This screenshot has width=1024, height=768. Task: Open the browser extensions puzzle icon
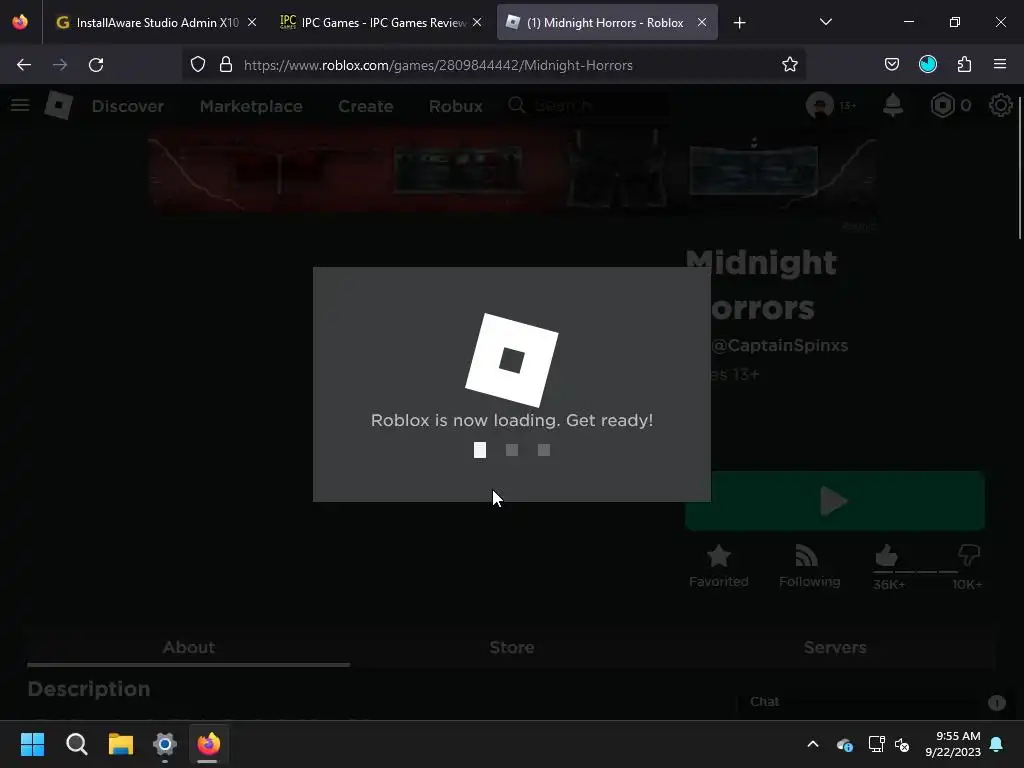tap(964, 65)
